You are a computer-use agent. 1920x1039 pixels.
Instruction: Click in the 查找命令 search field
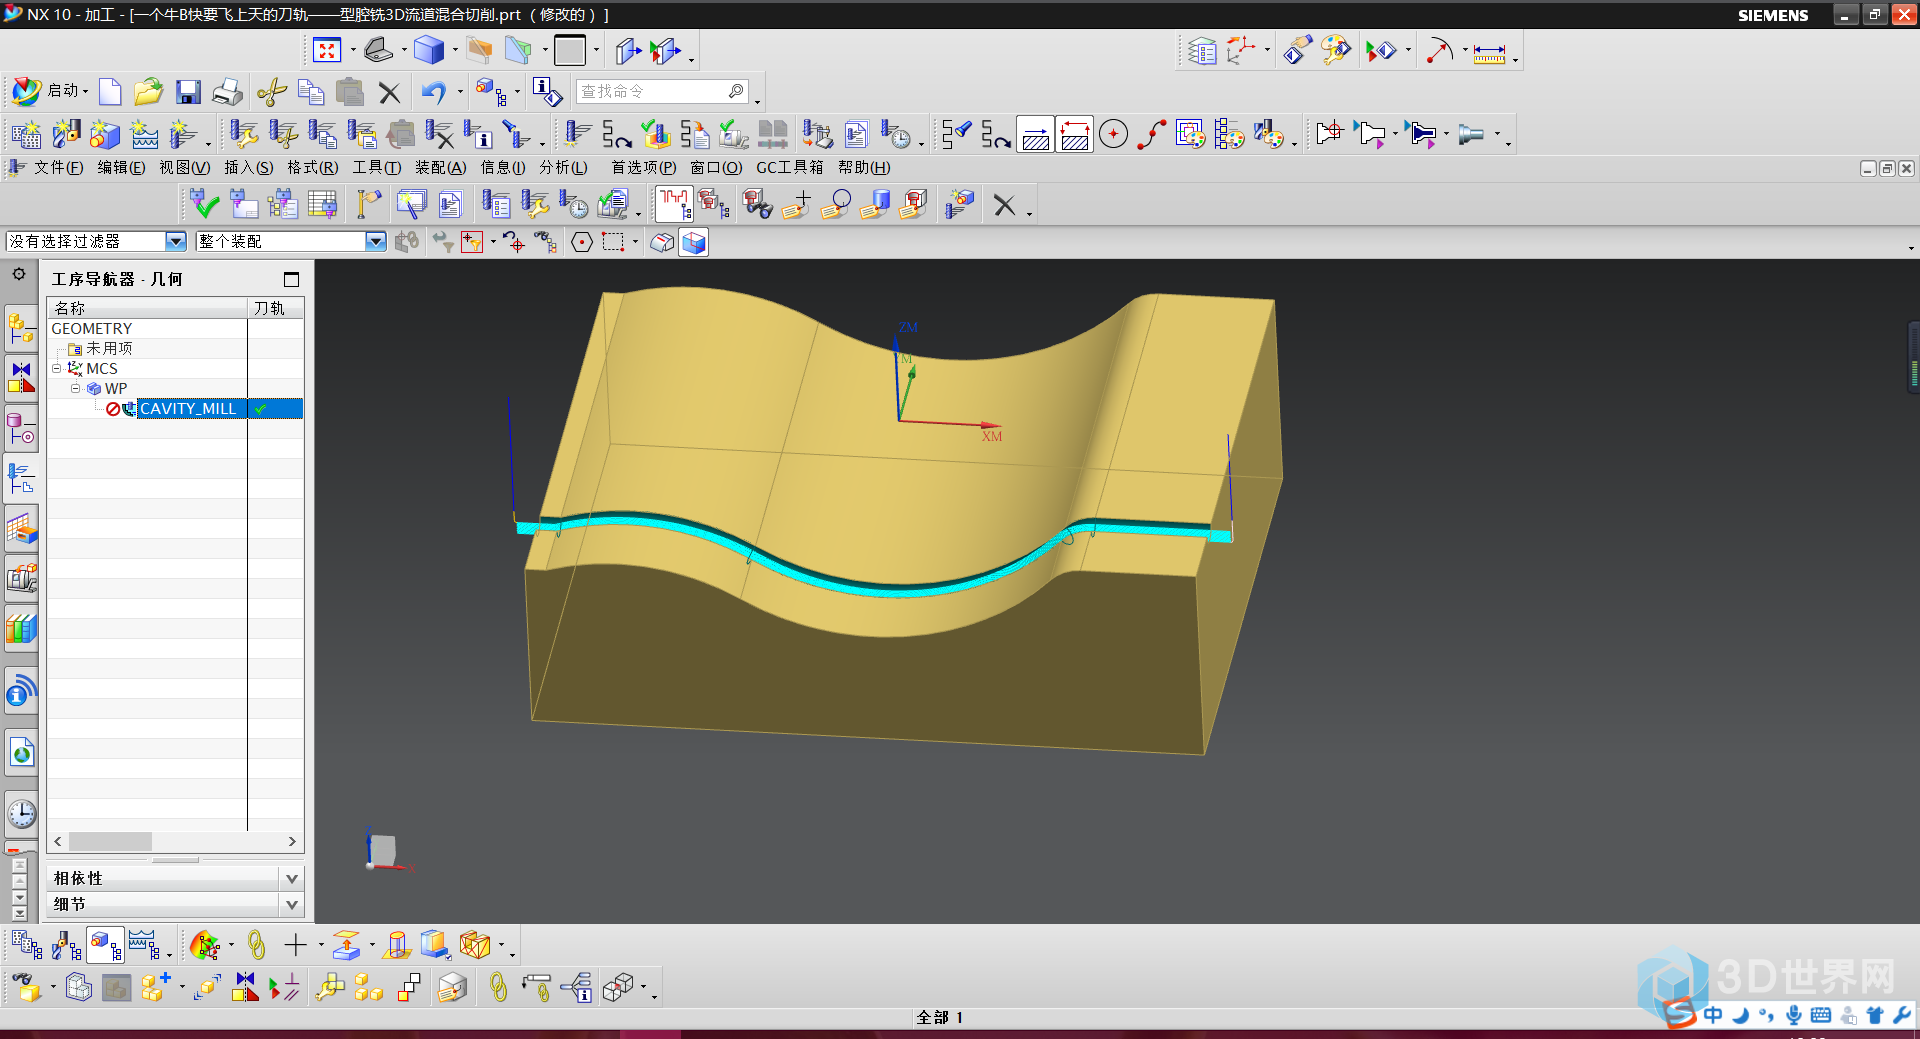662,92
